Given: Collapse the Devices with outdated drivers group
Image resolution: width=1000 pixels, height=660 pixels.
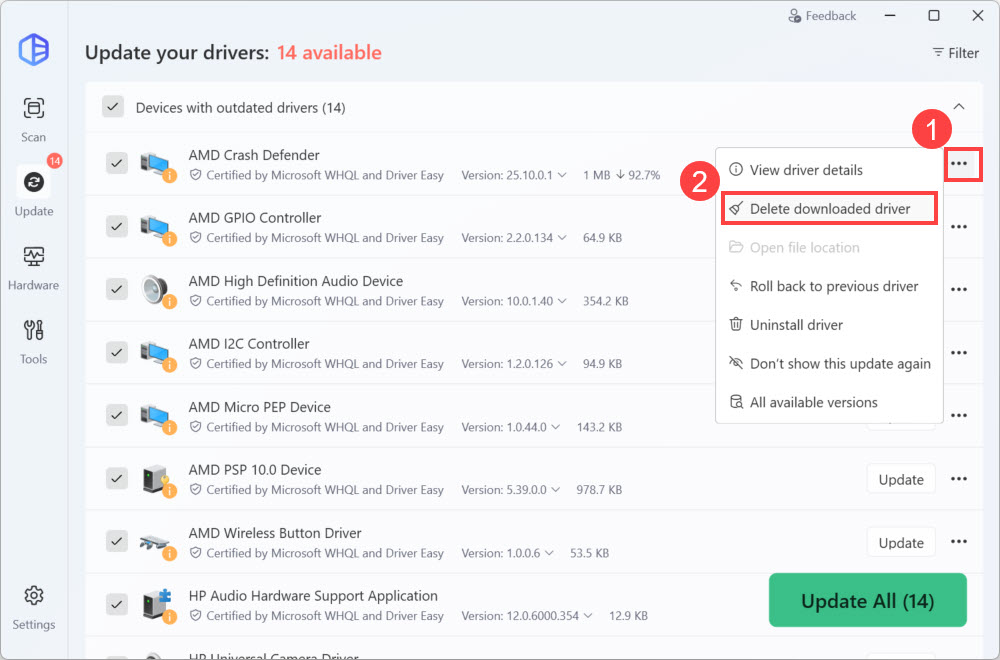Looking at the screenshot, I should click(x=958, y=107).
